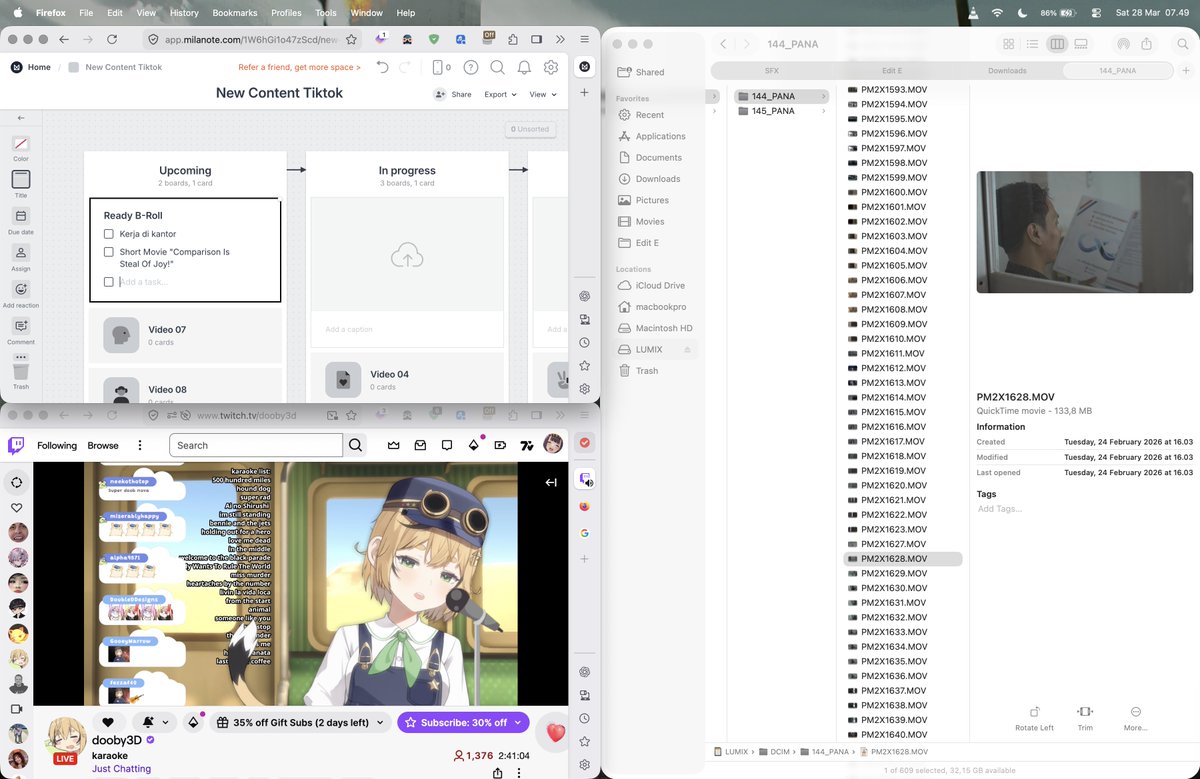Open macOS Control Center icon
Image resolution: width=1200 pixels, height=779 pixels.
click(x=1096, y=13)
